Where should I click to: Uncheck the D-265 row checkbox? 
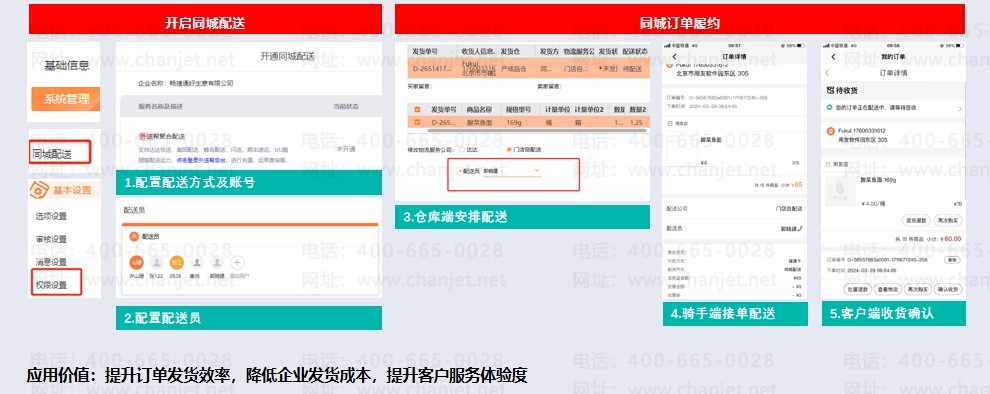tap(417, 122)
